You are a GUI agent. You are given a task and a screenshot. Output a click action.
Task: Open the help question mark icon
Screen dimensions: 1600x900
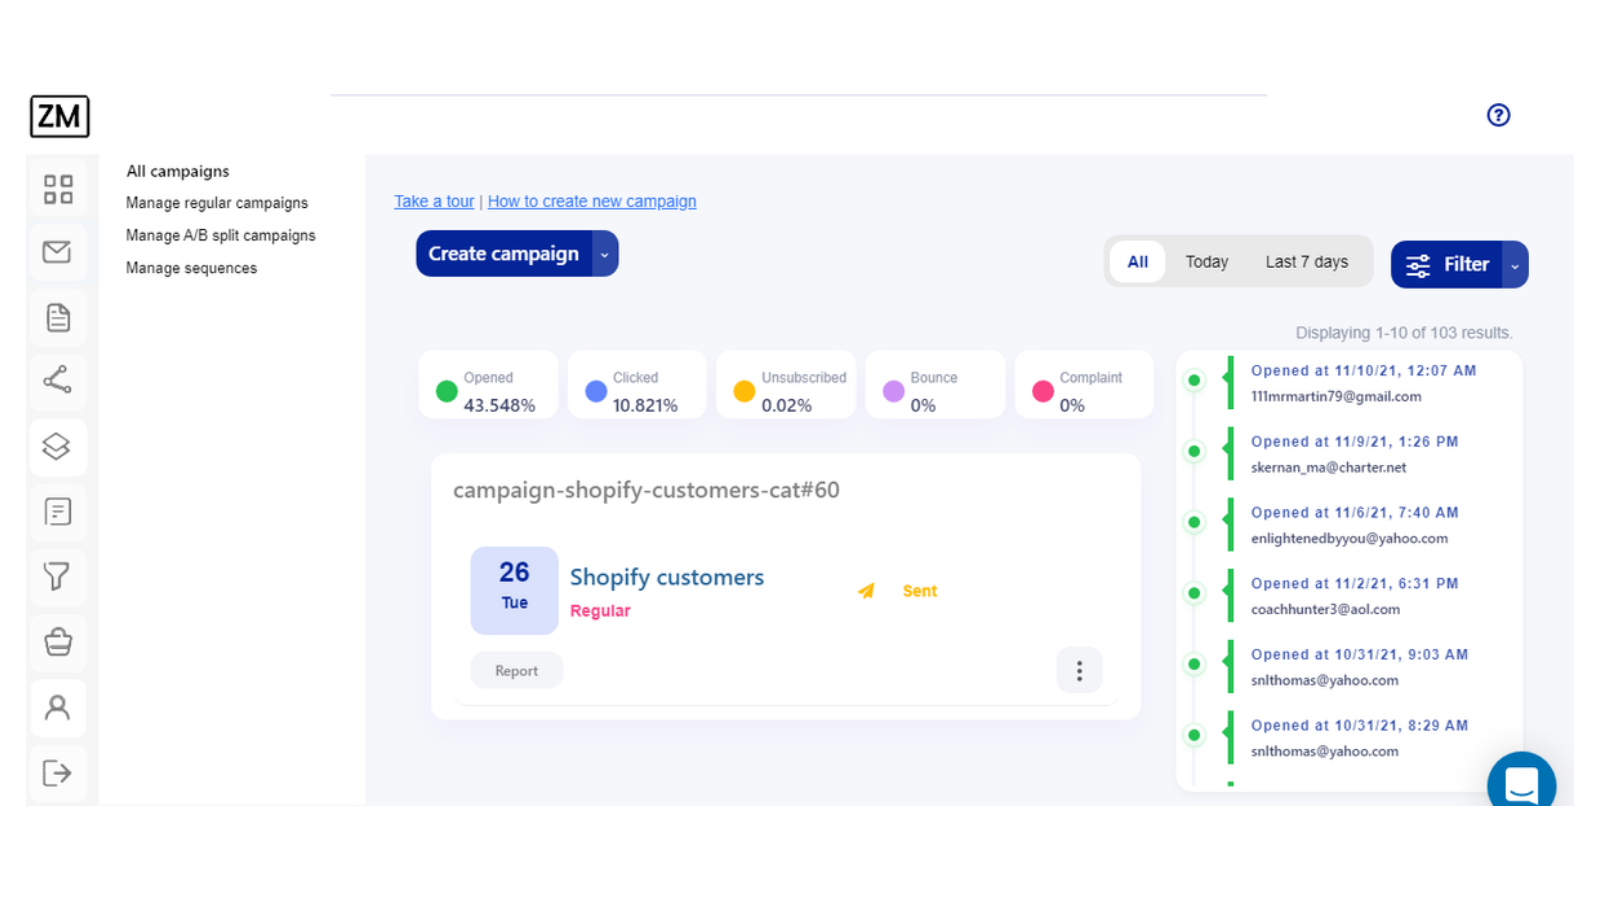[1498, 115]
